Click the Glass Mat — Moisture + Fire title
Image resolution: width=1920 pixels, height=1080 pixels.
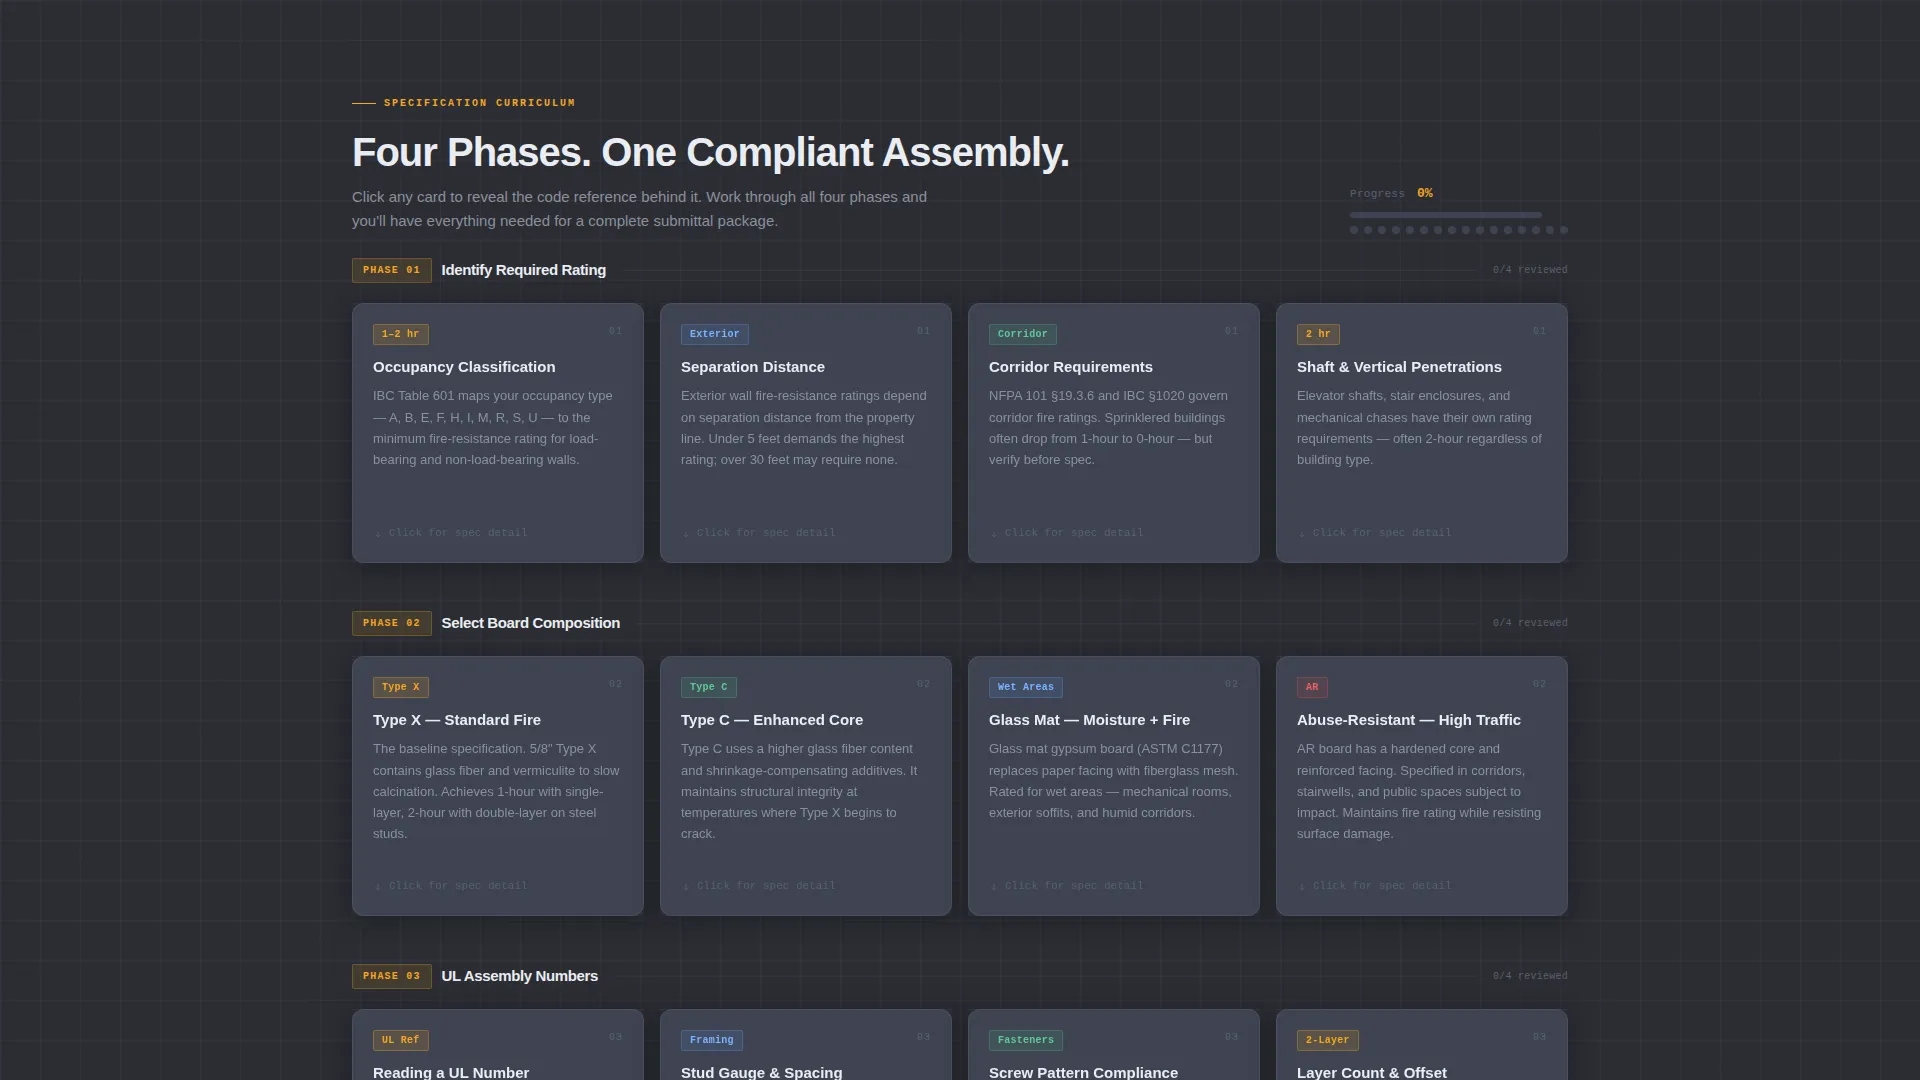pos(1089,720)
